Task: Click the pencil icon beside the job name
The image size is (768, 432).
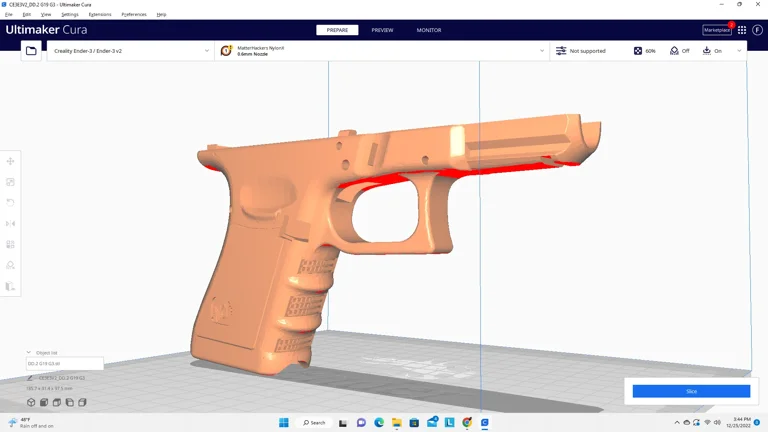Action: click(x=31, y=378)
